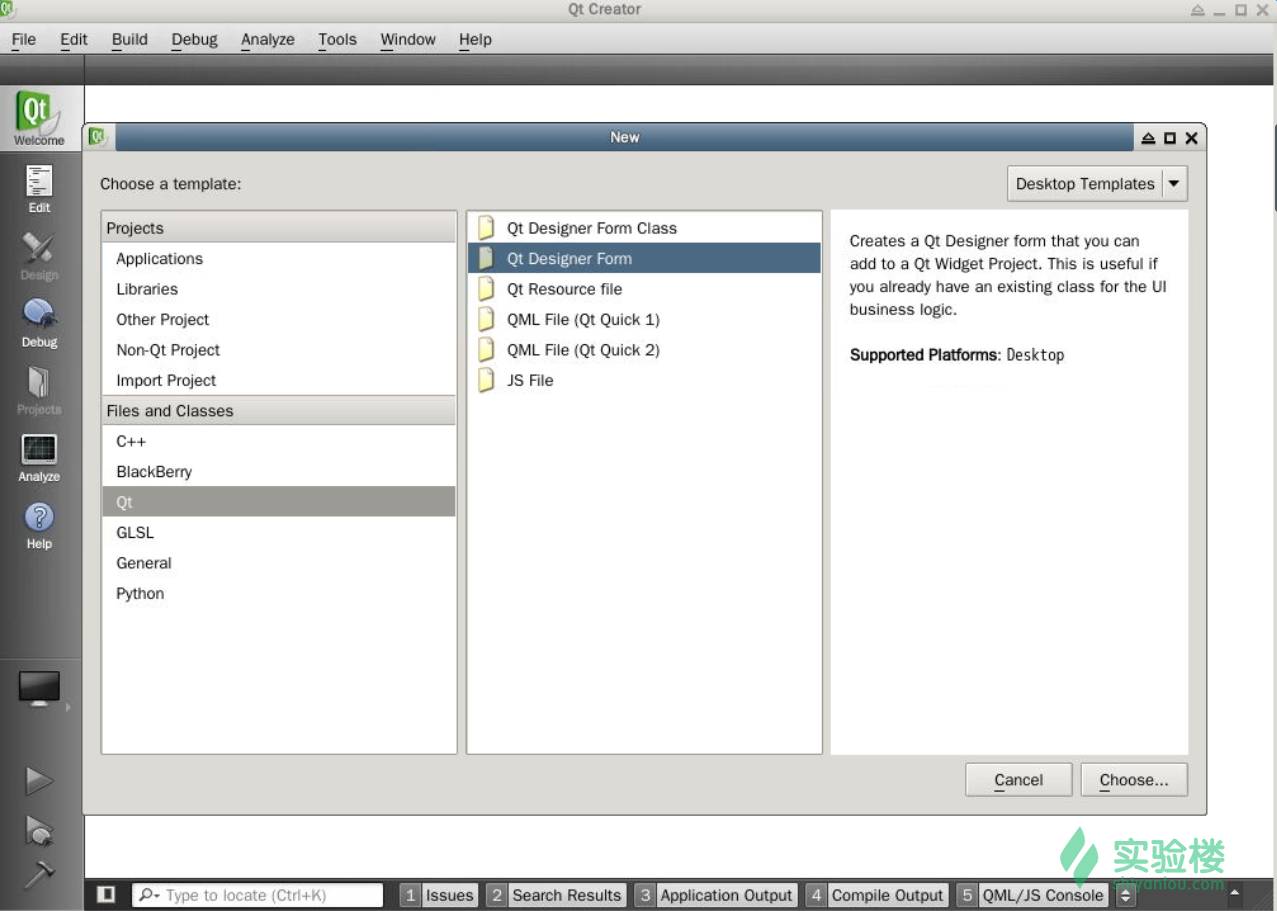Image resolution: width=1277 pixels, height=911 pixels.
Task: Show the Application Output pane
Action: coord(716,895)
